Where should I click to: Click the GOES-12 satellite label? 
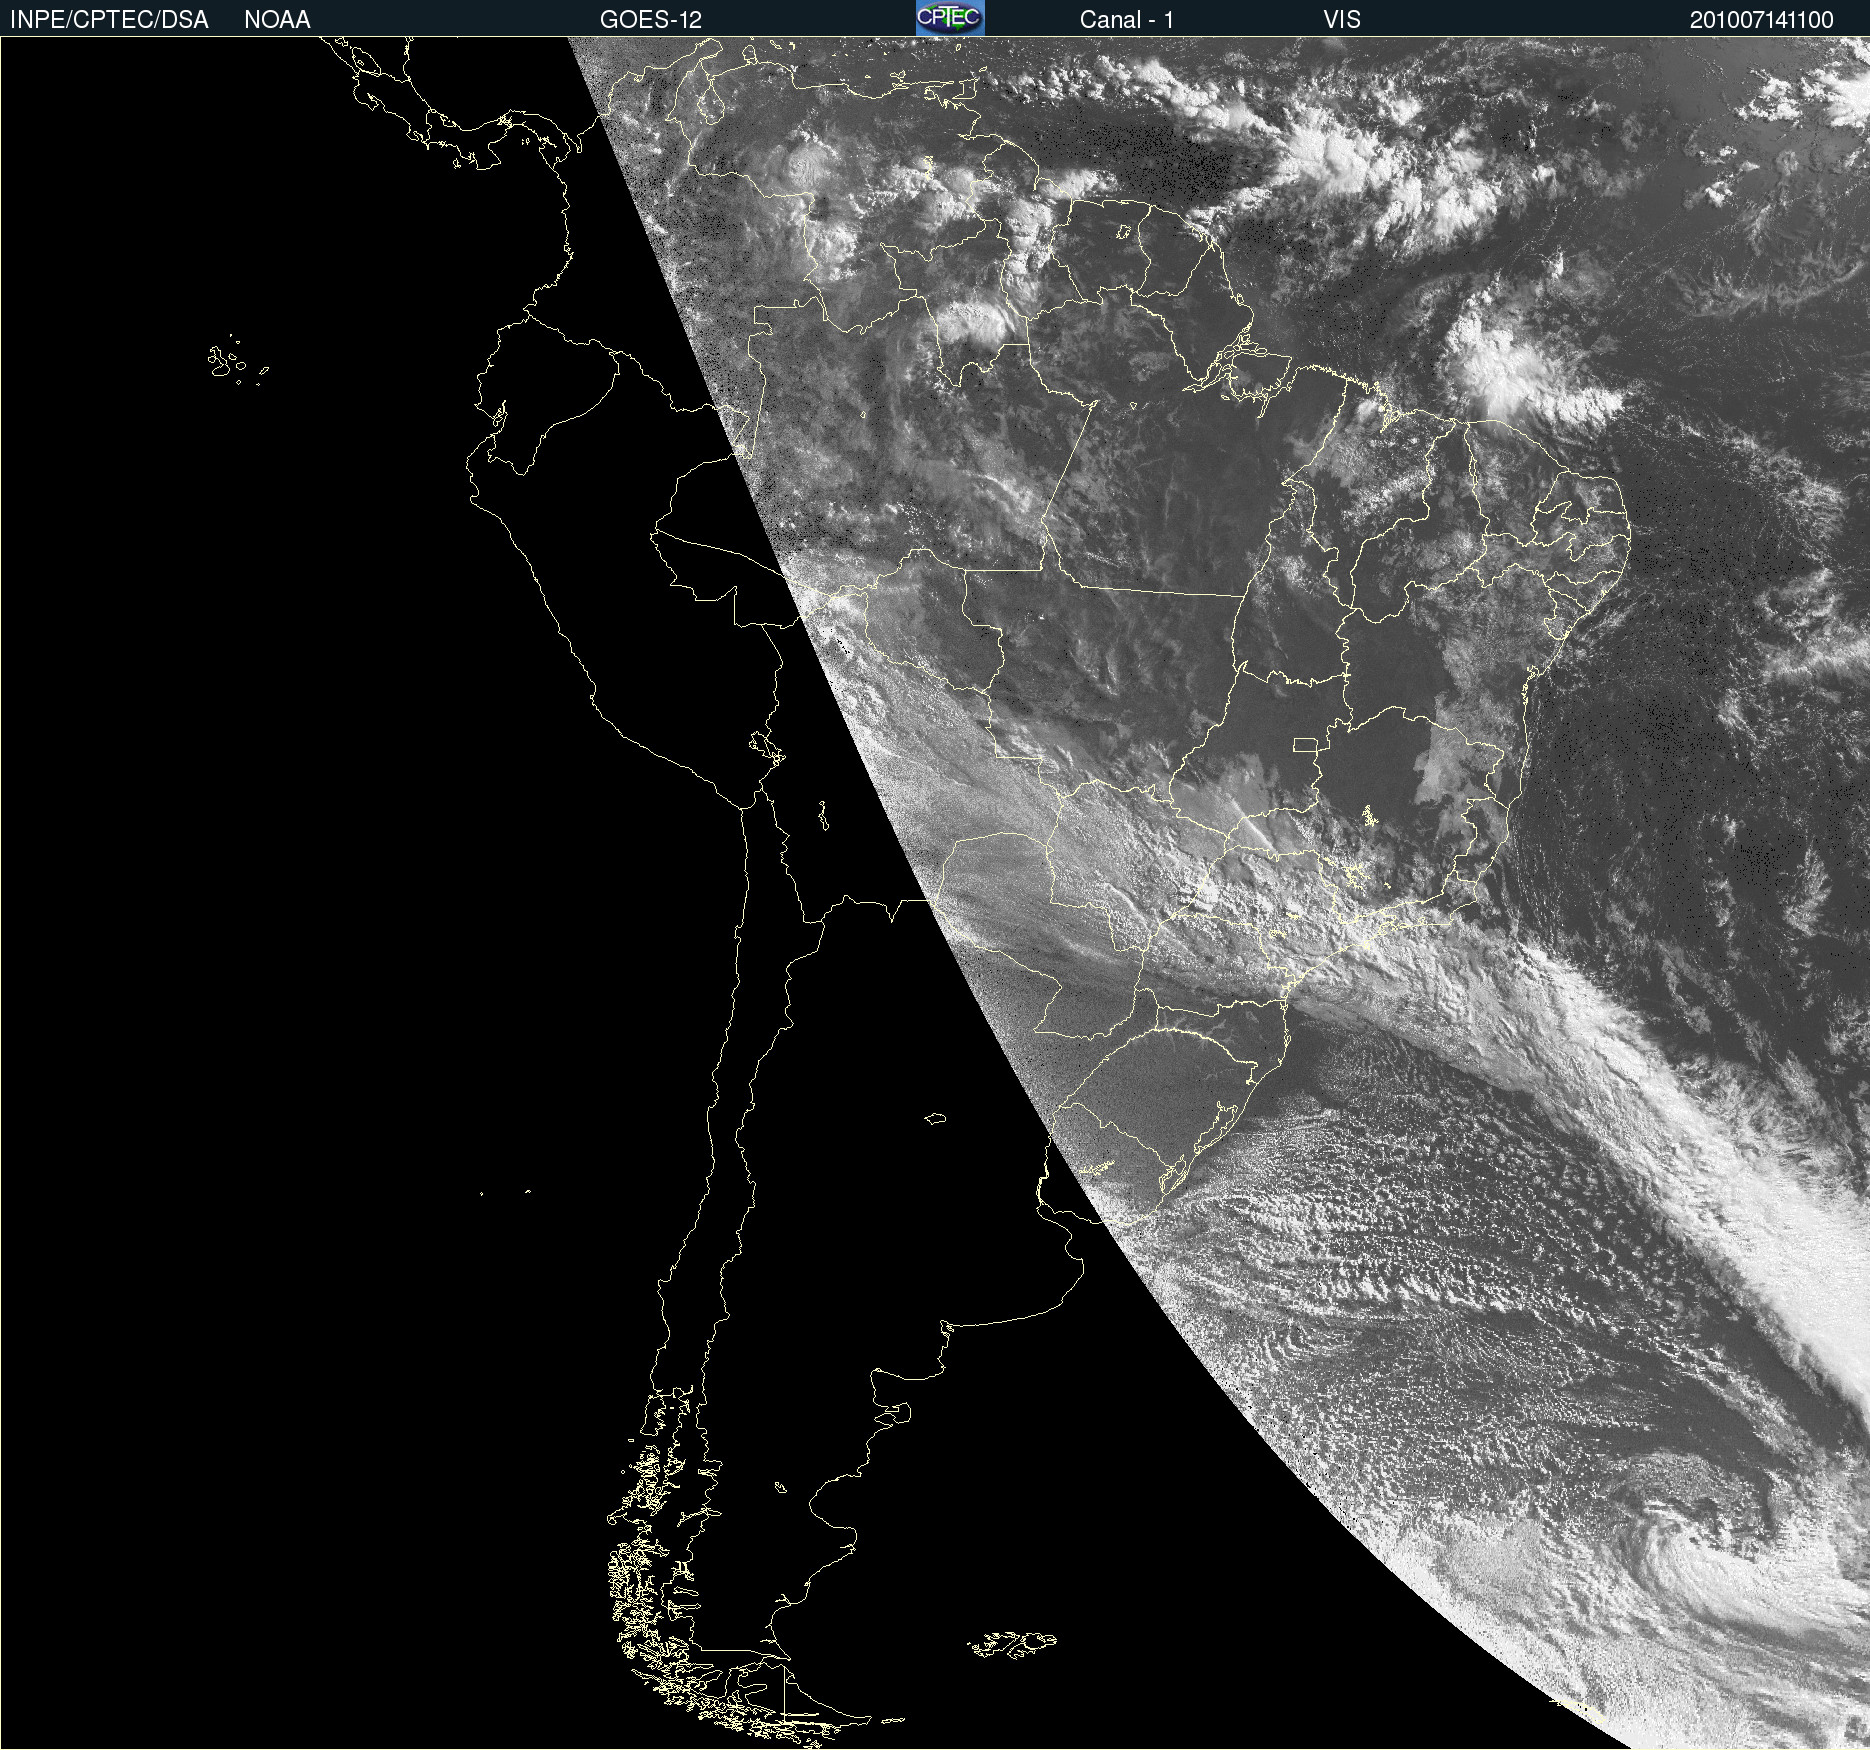click(651, 20)
